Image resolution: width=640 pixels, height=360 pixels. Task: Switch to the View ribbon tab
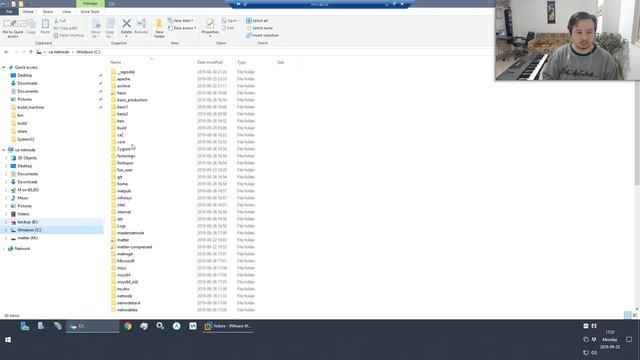tap(66, 12)
